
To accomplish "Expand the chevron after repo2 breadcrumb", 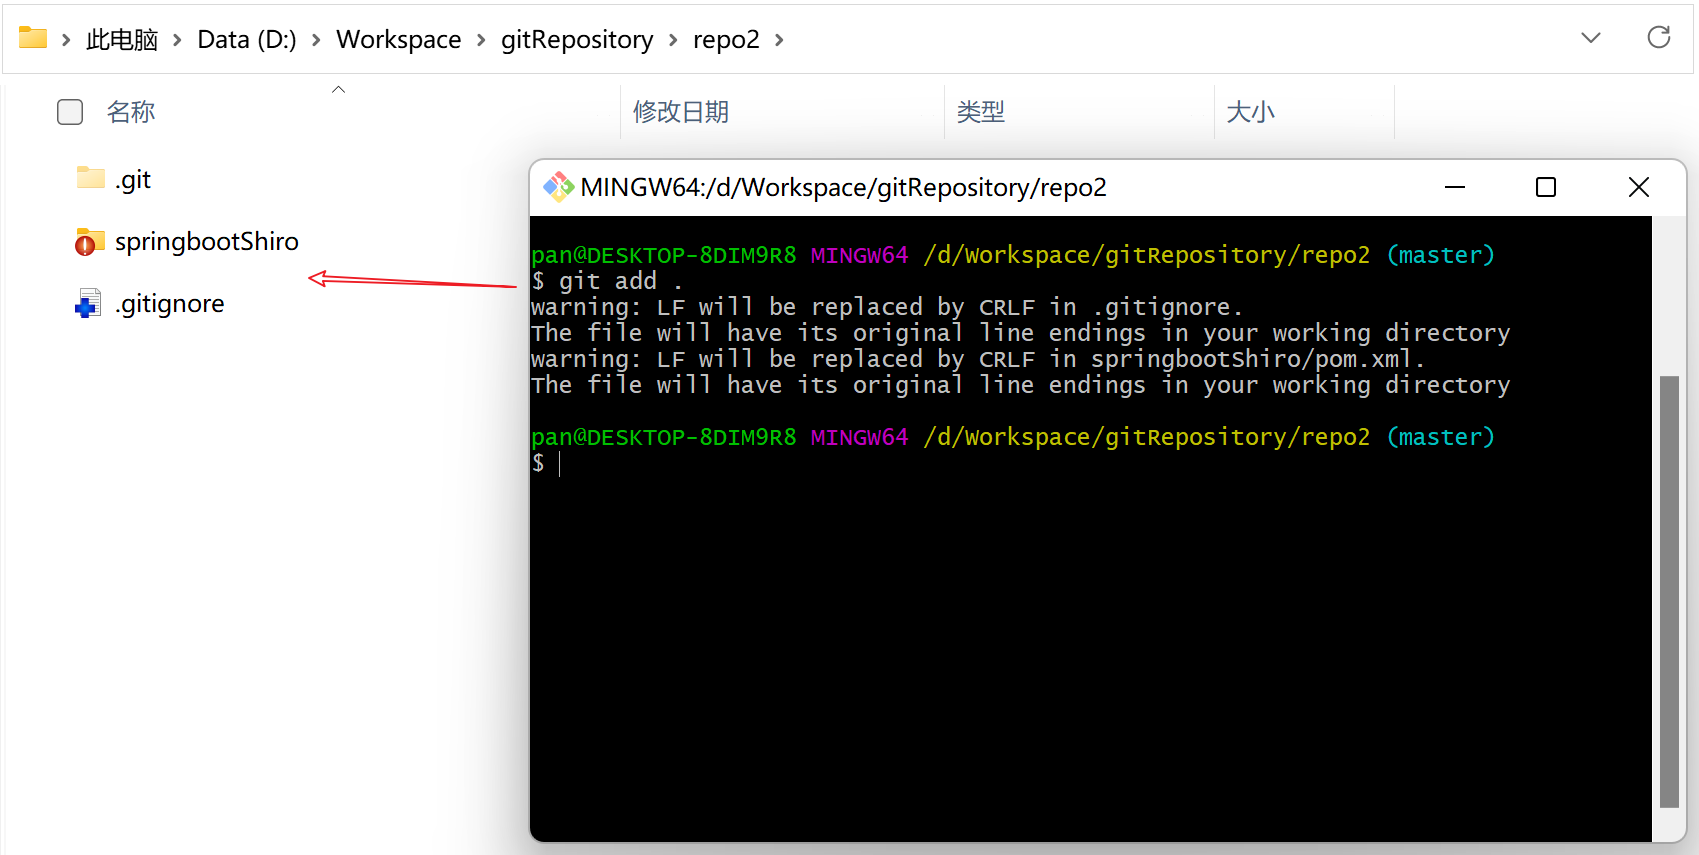I will click(x=779, y=40).
